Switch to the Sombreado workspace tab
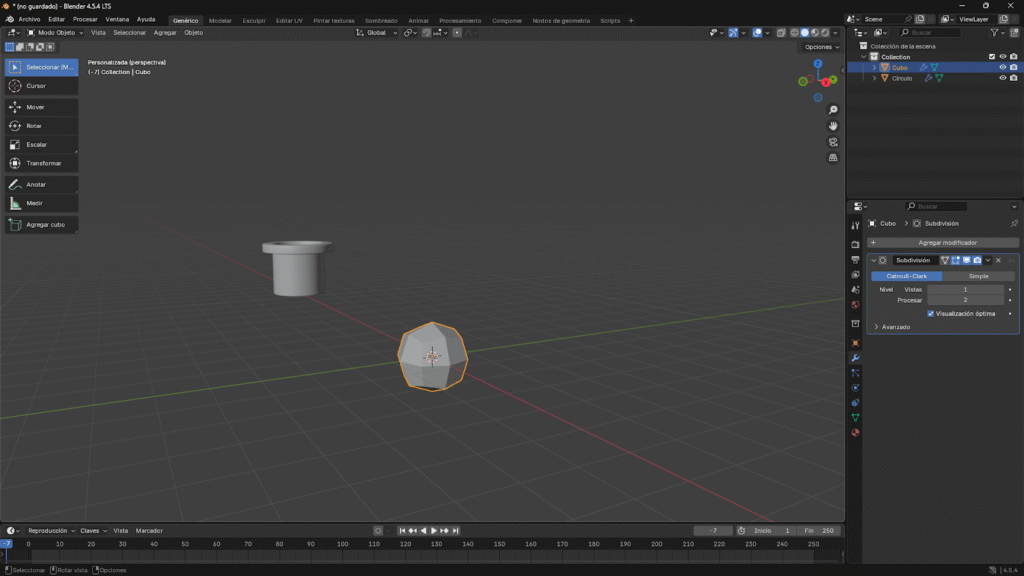 pyautogui.click(x=380, y=20)
